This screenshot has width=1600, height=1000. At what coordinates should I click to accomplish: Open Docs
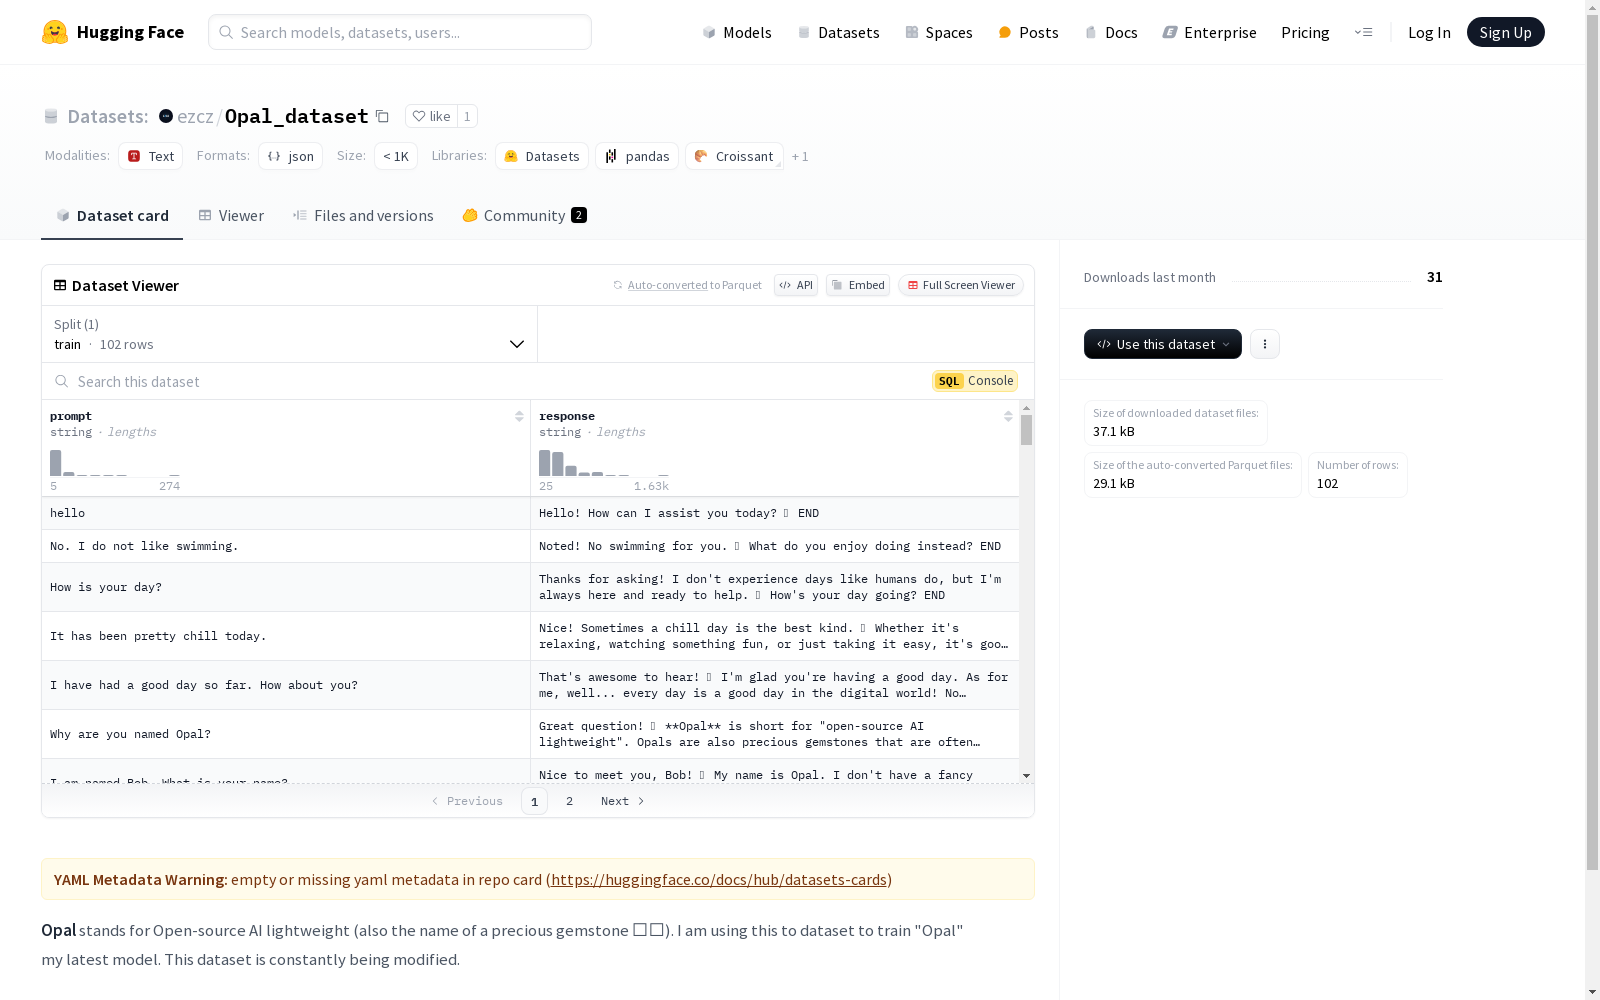1111,32
